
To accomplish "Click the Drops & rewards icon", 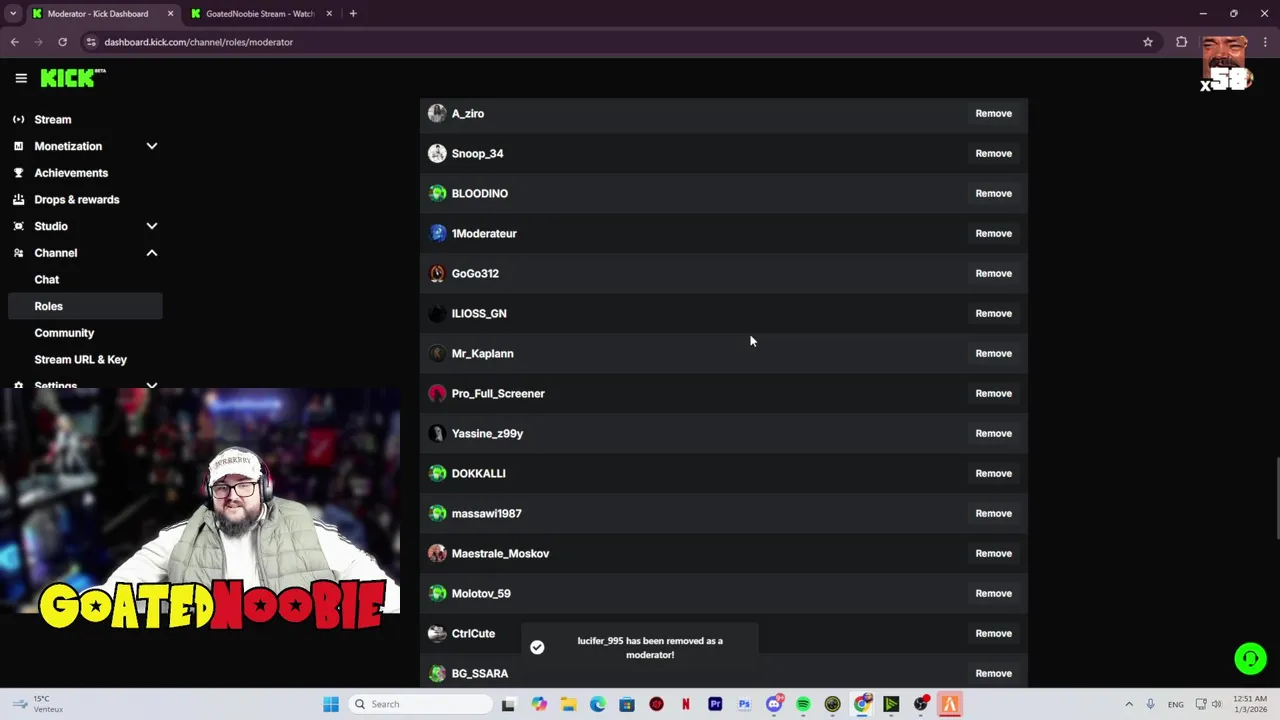I will pos(18,200).
